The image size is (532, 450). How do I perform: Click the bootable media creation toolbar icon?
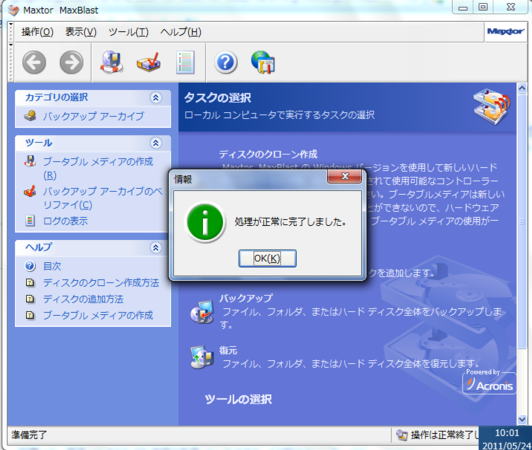tap(112, 62)
